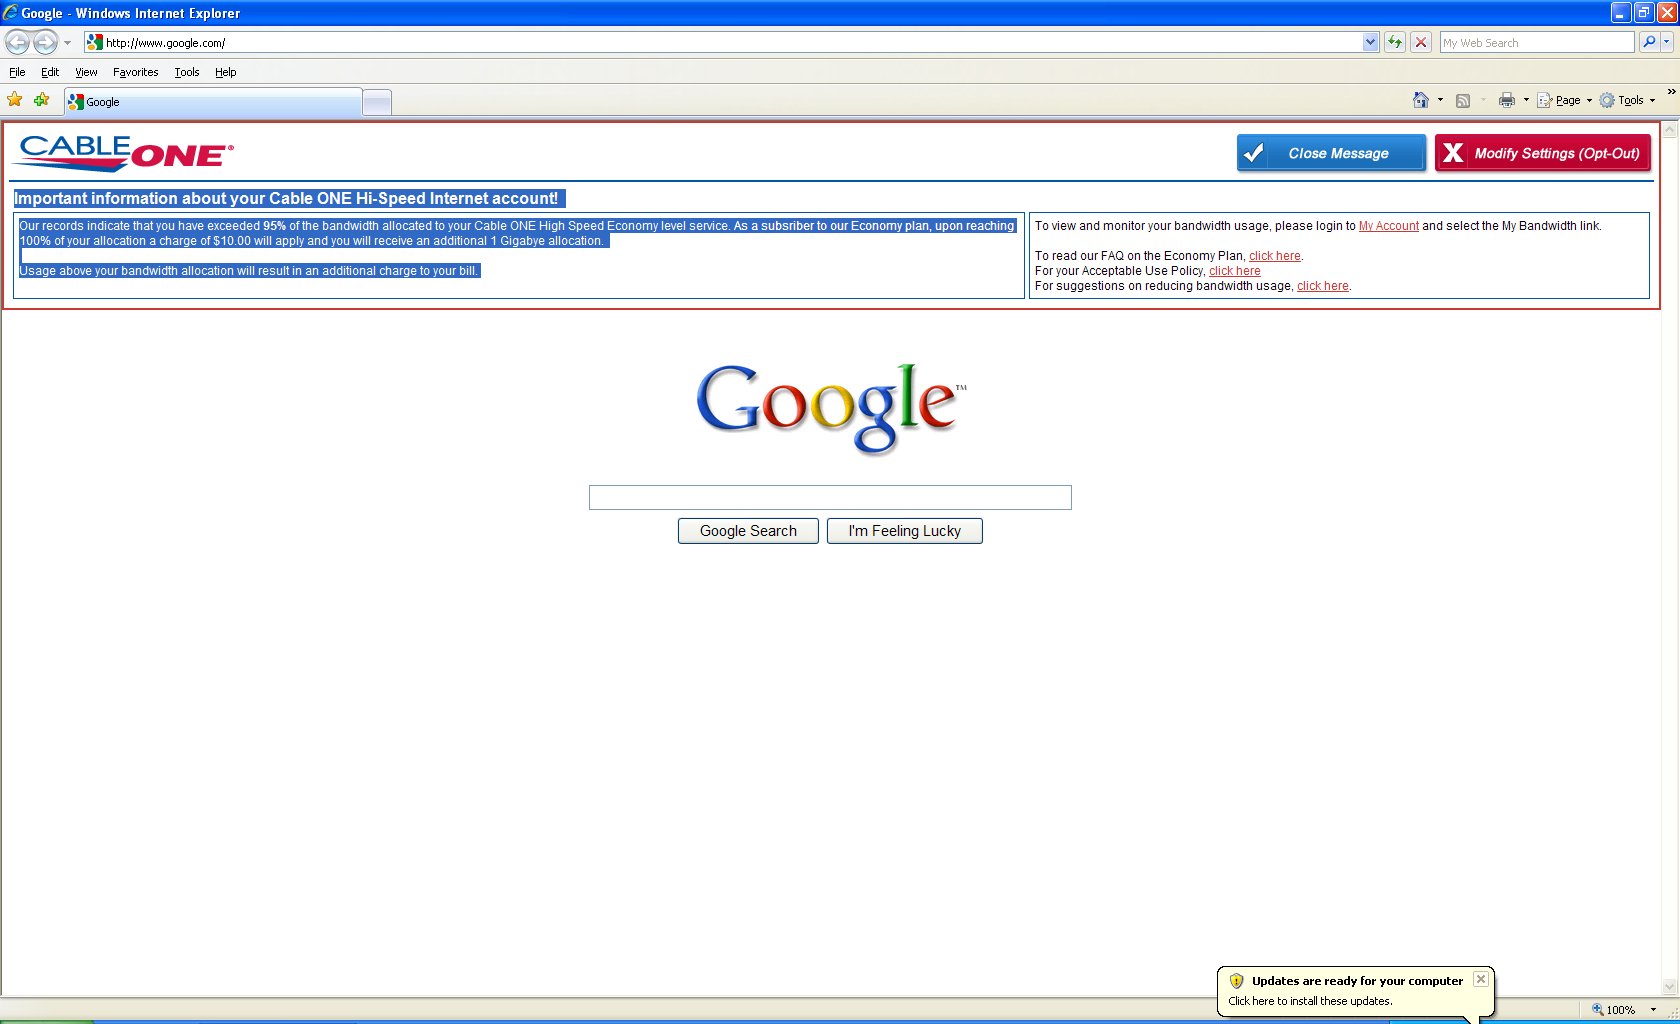Print page using the printer icon
This screenshot has width=1680, height=1024.
pyautogui.click(x=1507, y=100)
